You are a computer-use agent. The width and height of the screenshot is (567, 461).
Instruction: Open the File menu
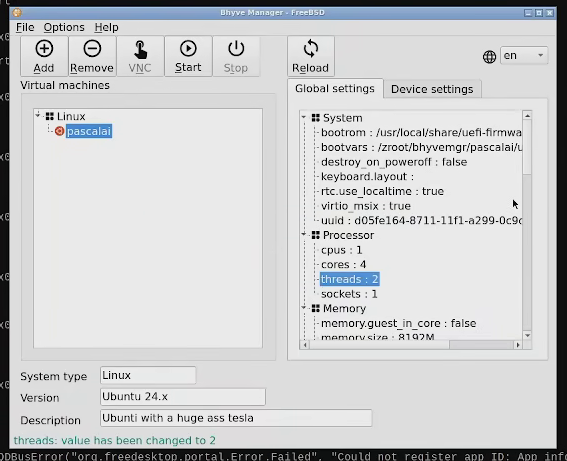pyautogui.click(x=25, y=27)
